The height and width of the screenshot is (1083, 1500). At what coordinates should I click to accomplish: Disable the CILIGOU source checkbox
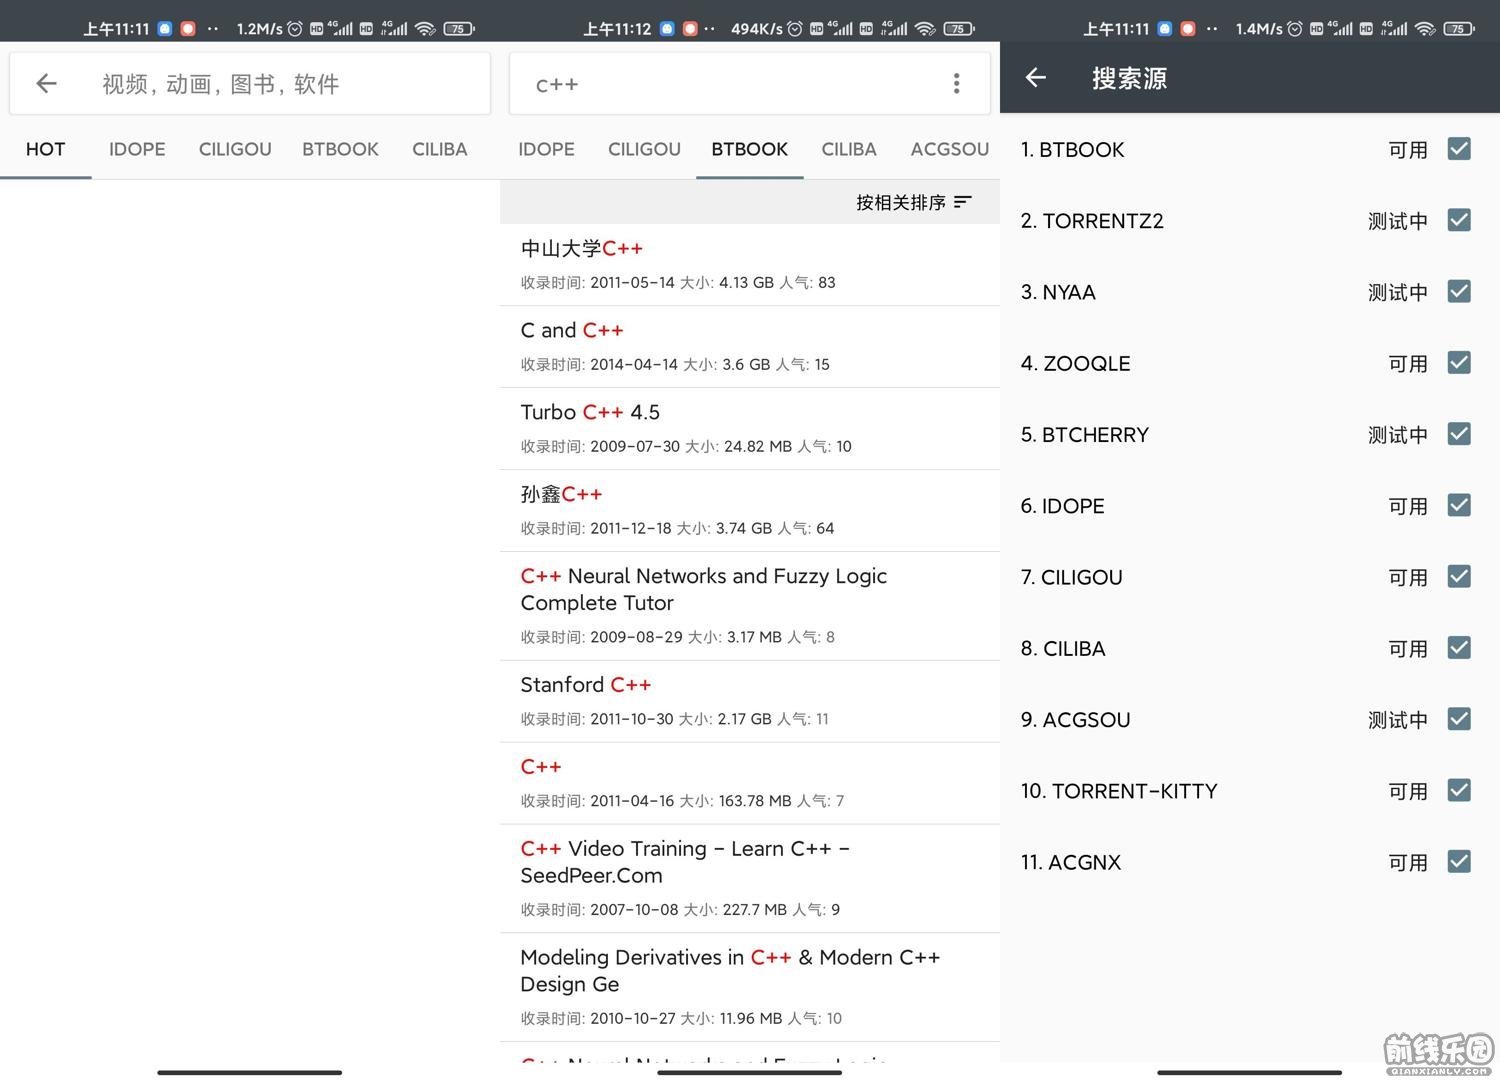1459,577
